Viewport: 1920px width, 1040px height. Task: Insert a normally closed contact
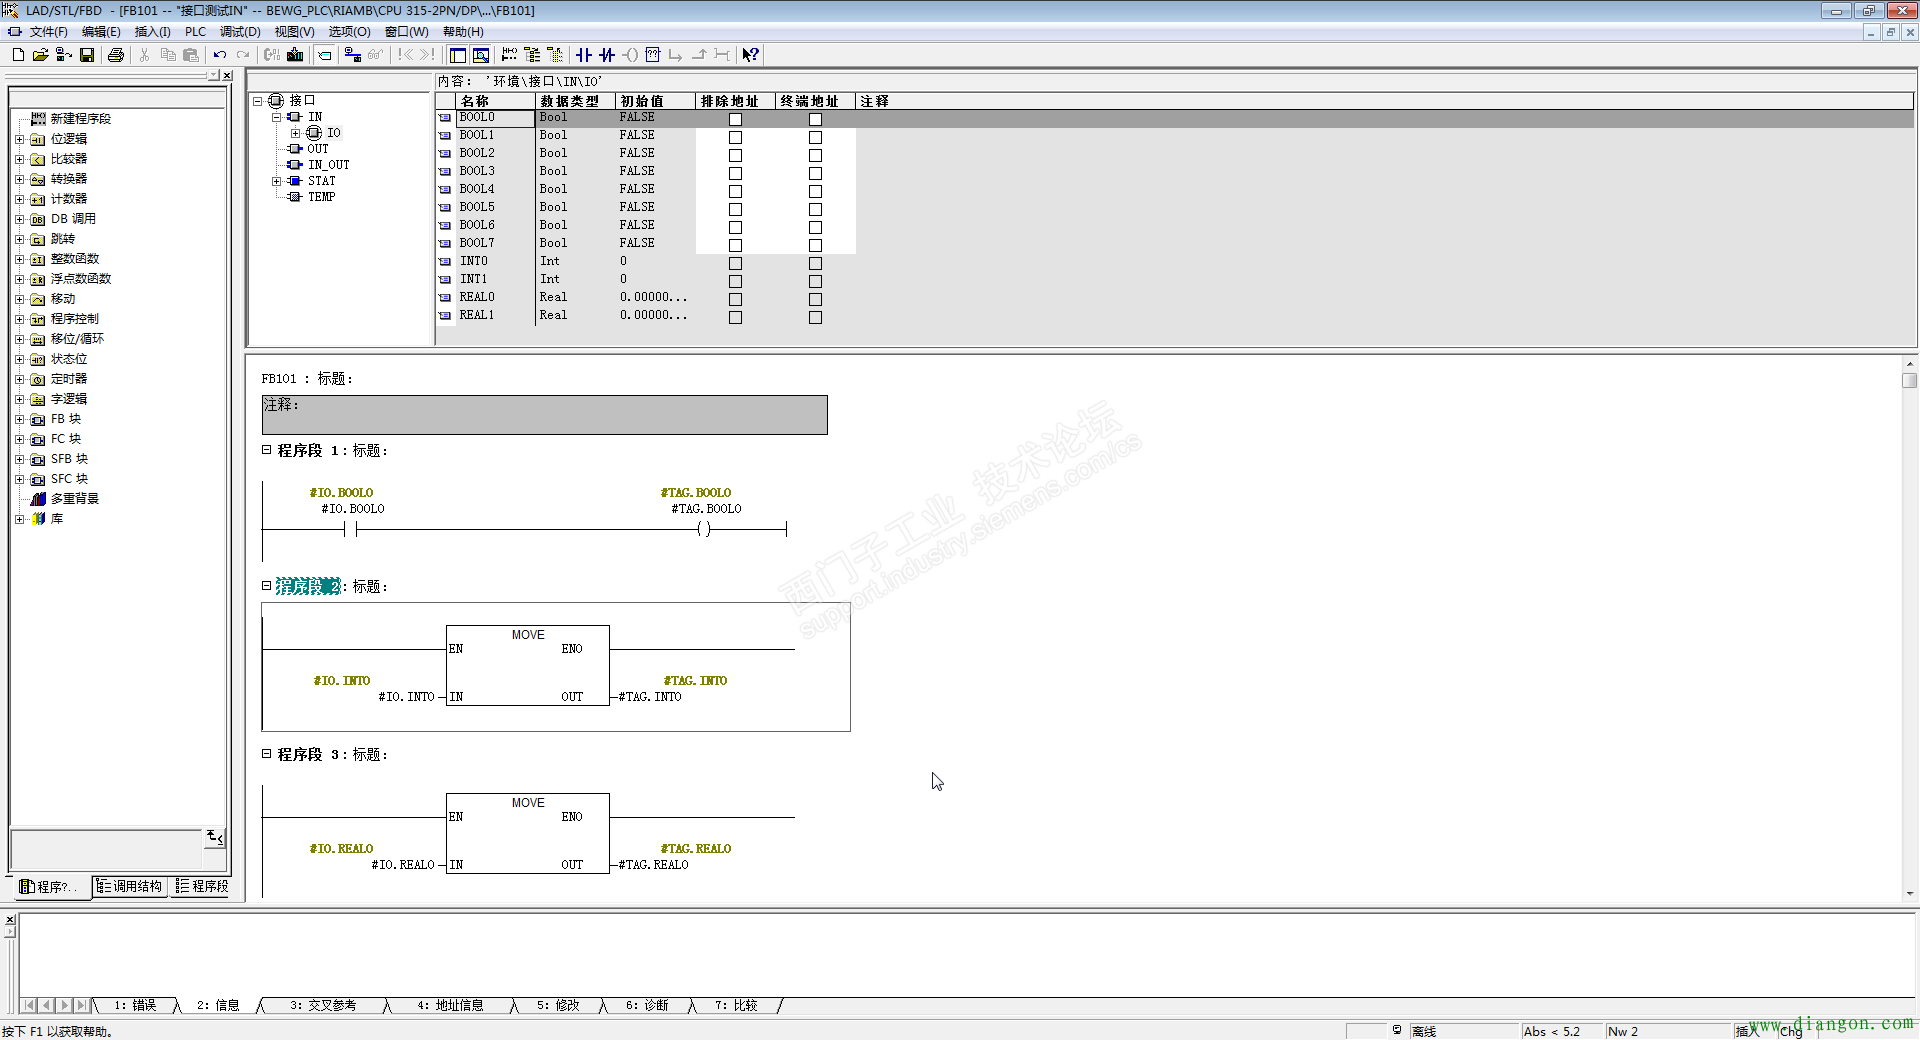607,55
